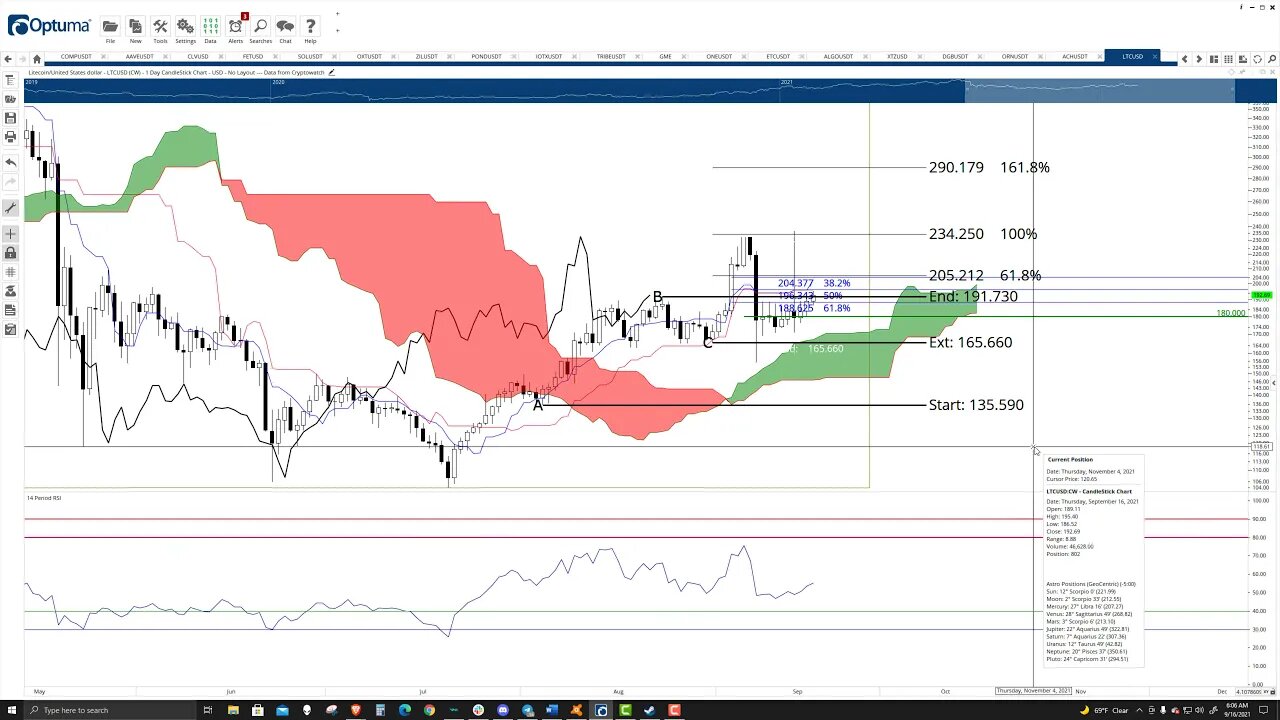Image resolution: width=1280 pixels, height=720 pixels.
Task: Toggle the grid icon in left sidebar
Action: point(10,272)
